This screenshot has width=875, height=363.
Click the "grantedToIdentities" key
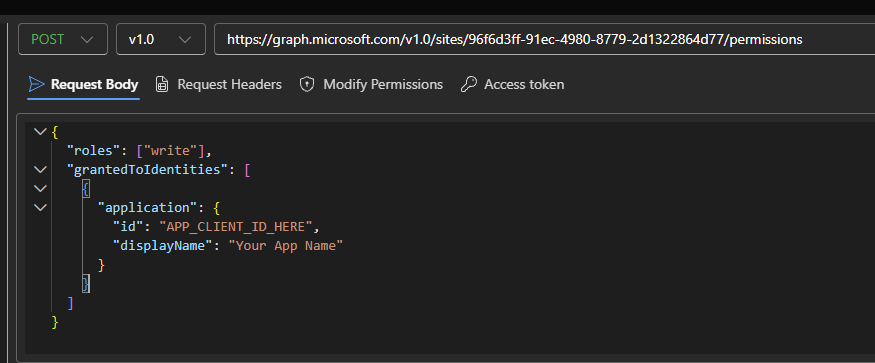tap(147, 170)
